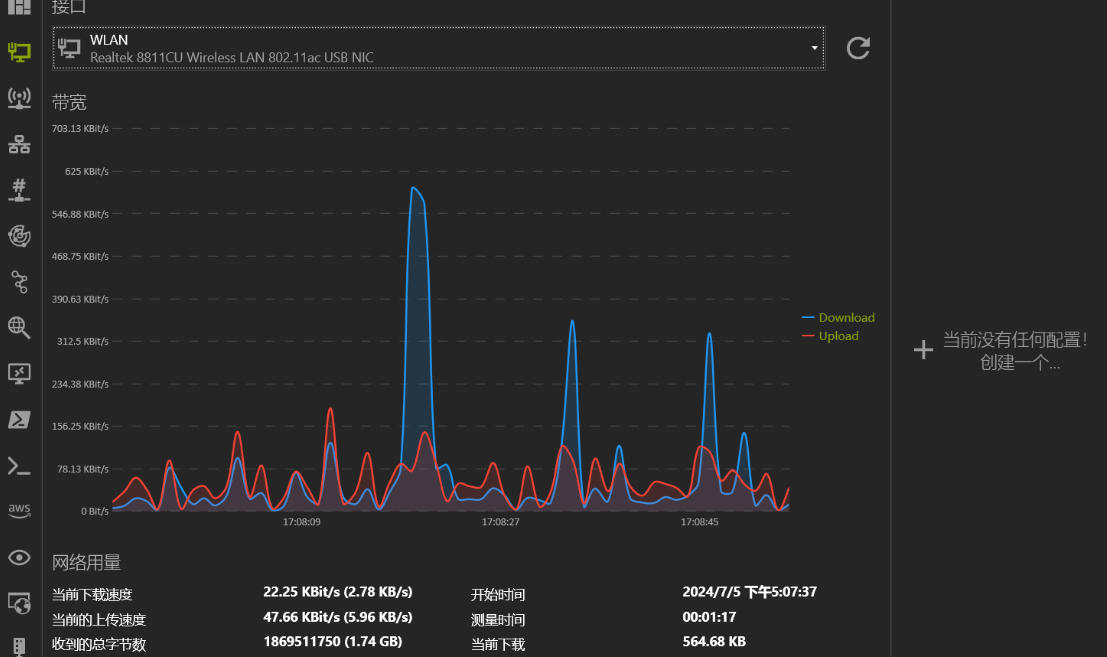
Task: Open the Dashboard icon in sidebar
Action: coord(19,7)
